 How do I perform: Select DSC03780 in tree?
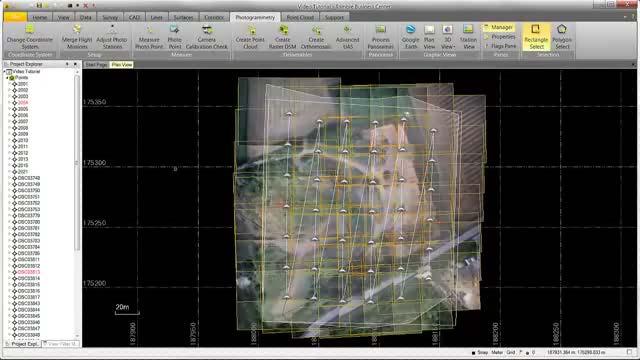tap(29, 222)
